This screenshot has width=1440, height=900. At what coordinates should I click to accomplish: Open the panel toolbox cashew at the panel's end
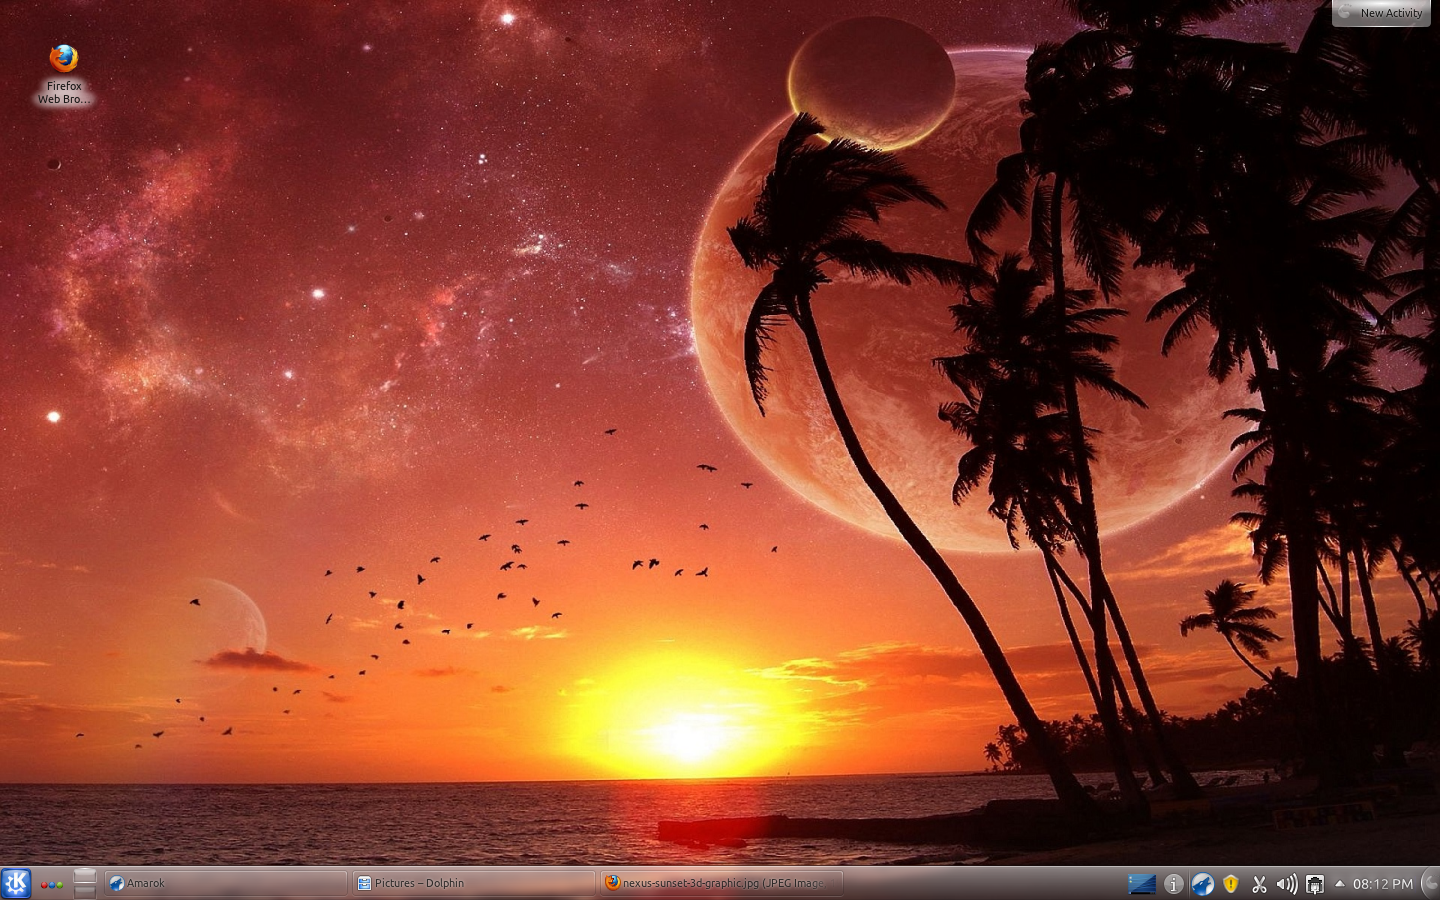tap(1430, 883)
